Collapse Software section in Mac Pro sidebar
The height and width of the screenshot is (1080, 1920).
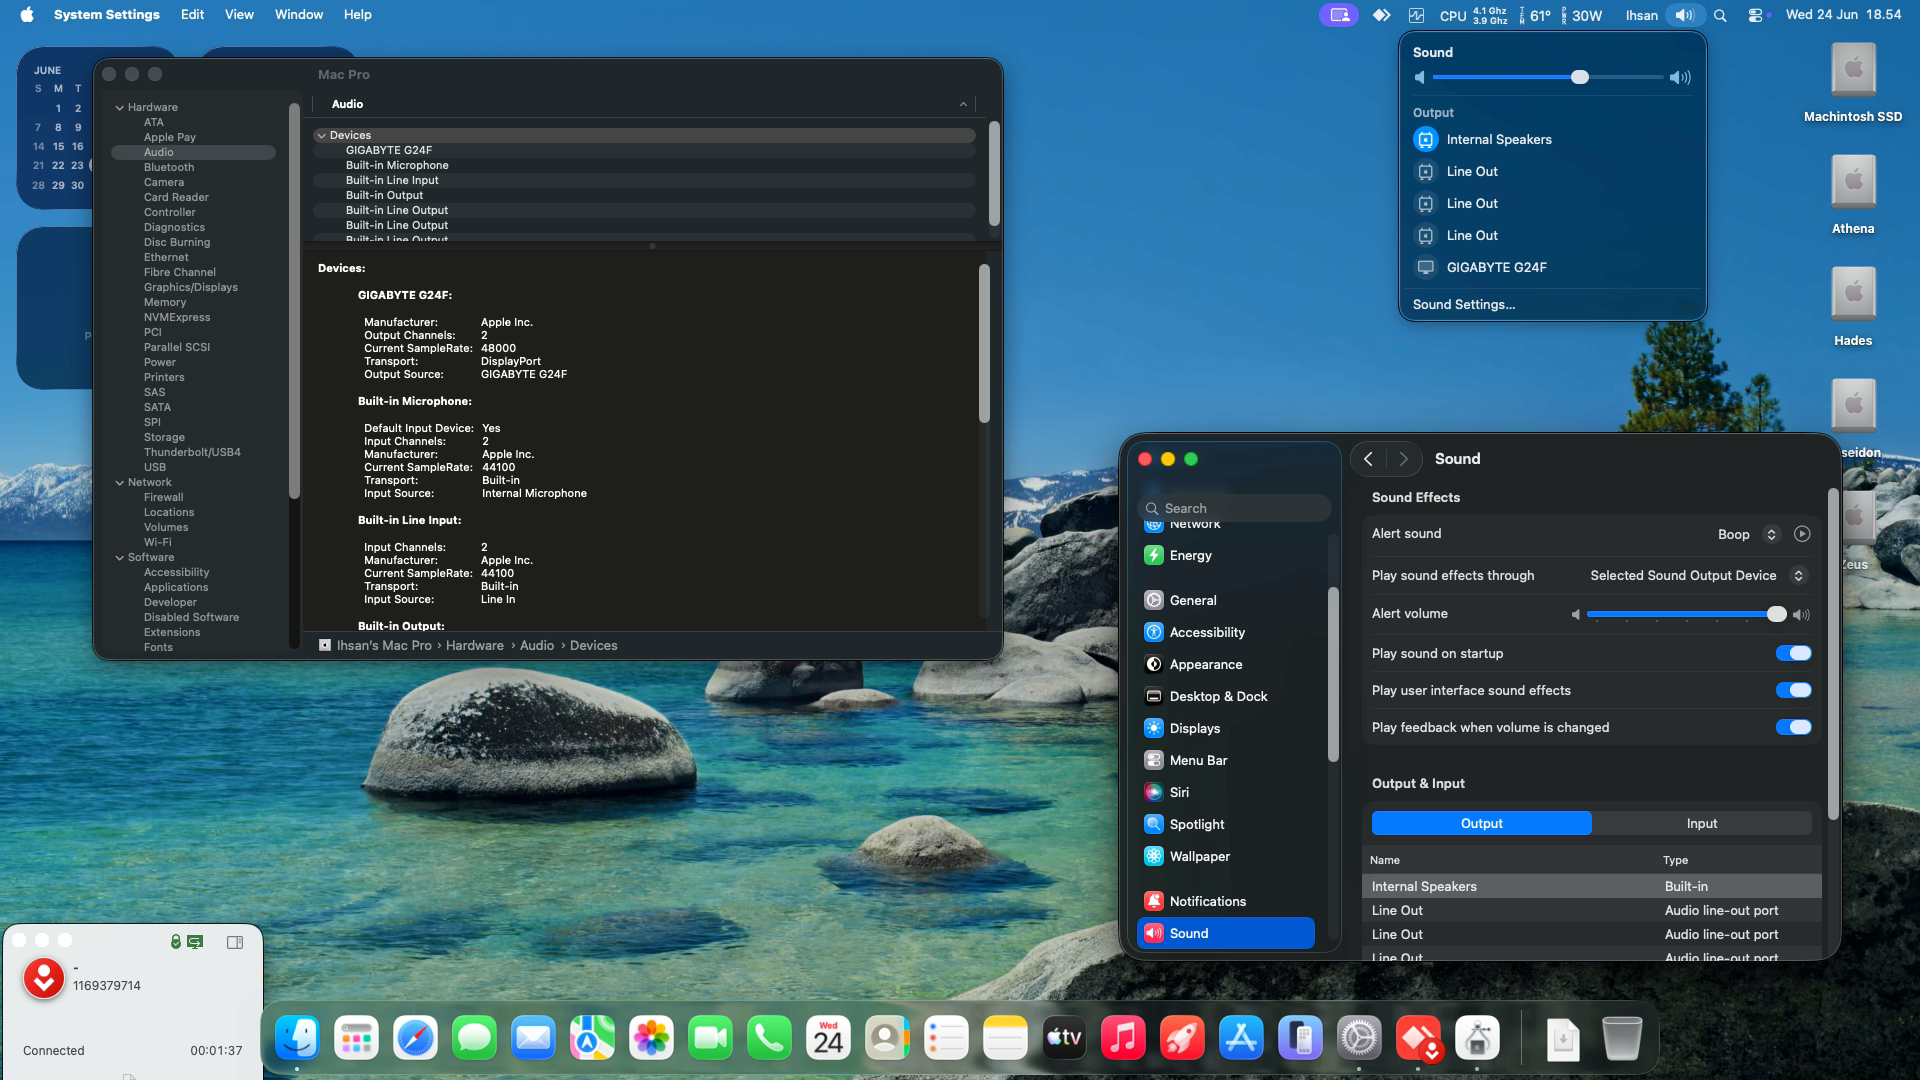(x=120, y=558)
